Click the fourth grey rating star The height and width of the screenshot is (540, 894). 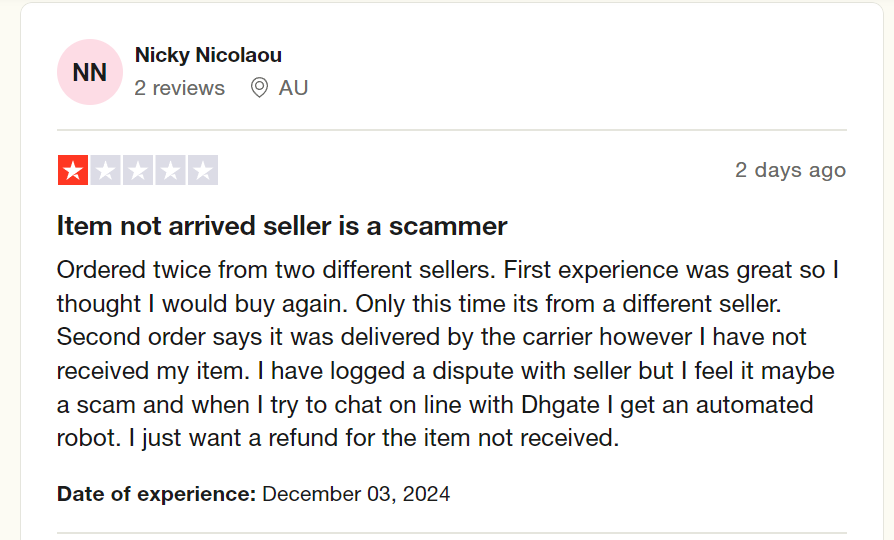pyautogui.click(x=171, y=171)
